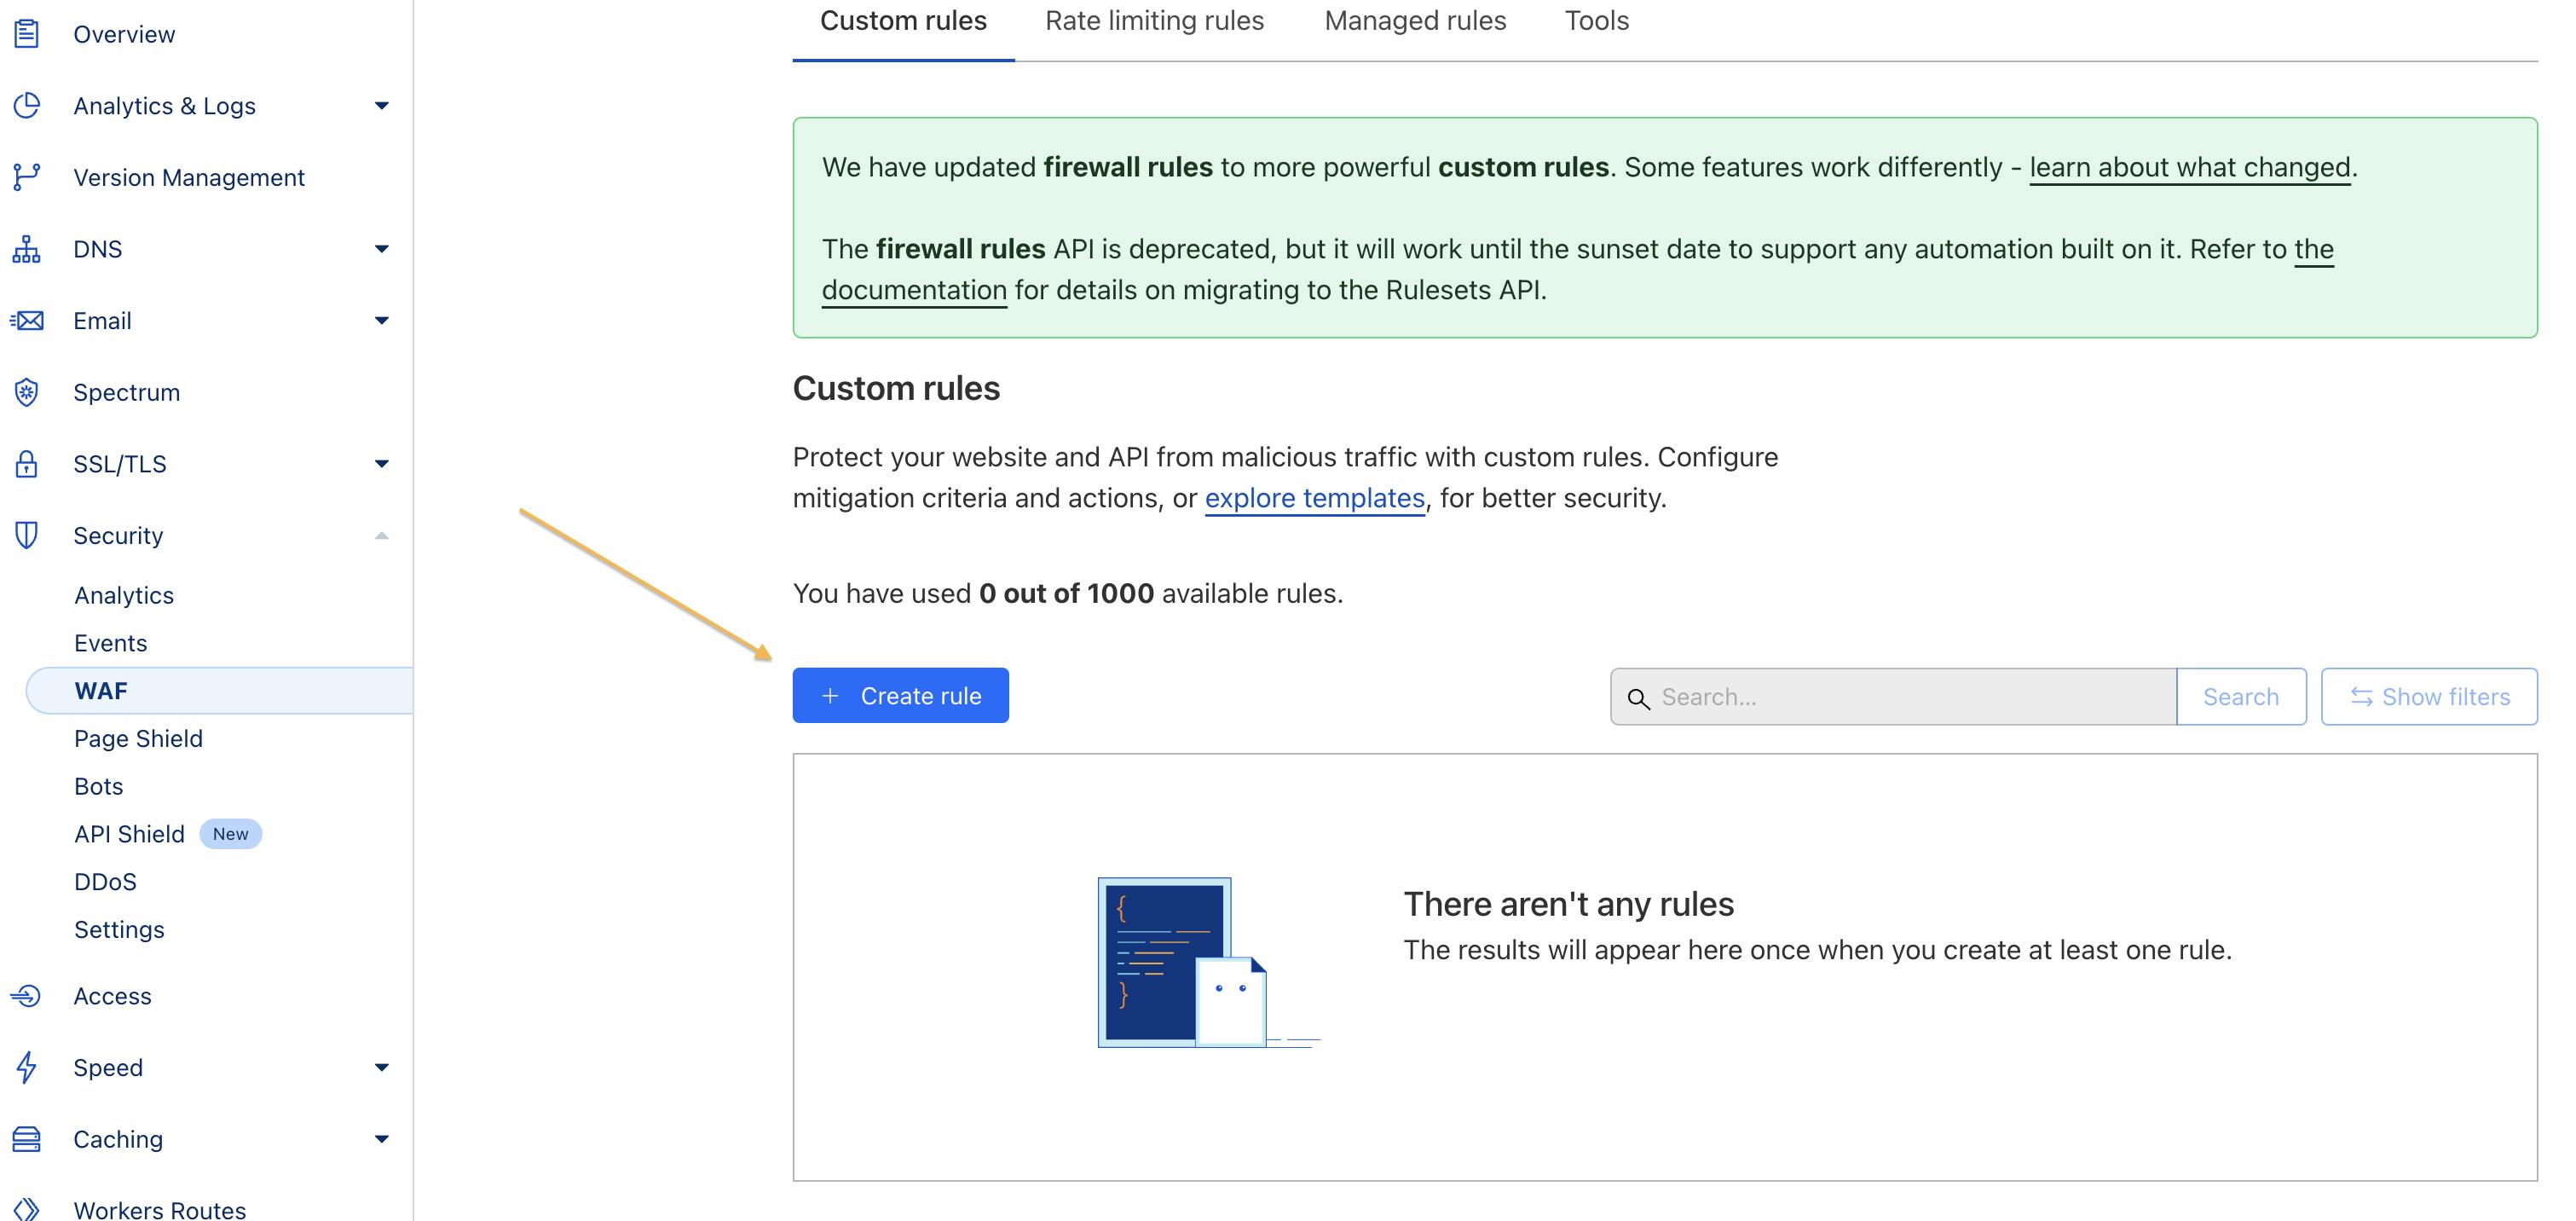Viewport: 2576px width, 1221px height.
Task: Click the Caching drive icon
Action: tap(27, 1139)
